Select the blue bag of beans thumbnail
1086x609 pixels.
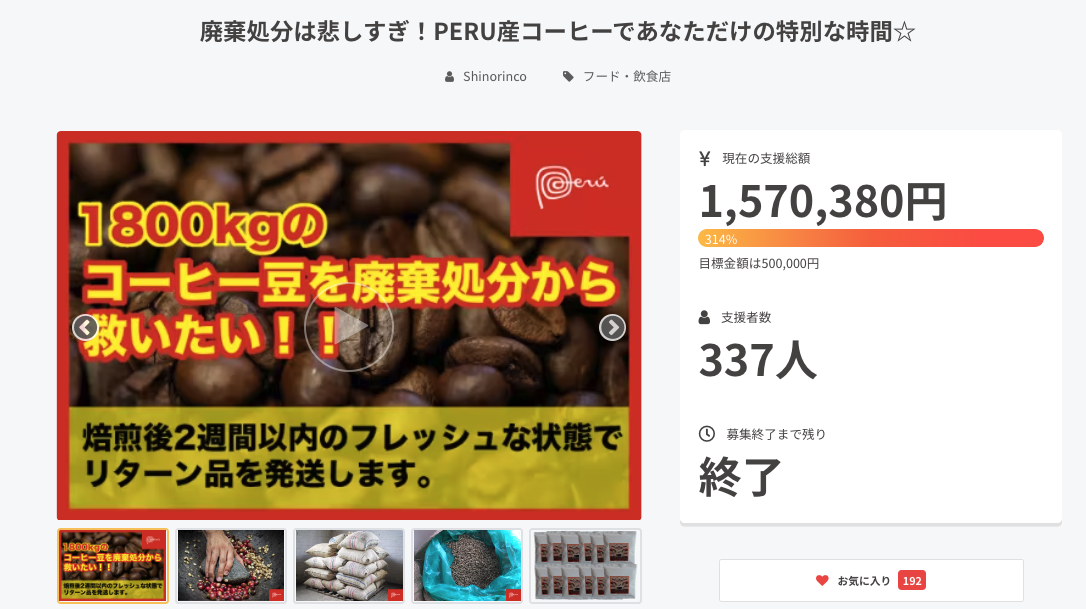pos(468,566)
